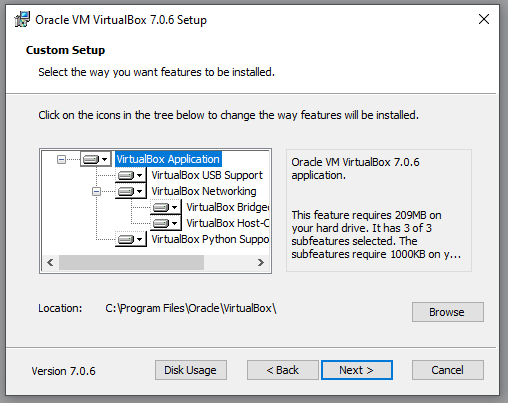Screen dimensions: 508x403
Task: Go back with the < Back button
Action: [x=283, y=370]
